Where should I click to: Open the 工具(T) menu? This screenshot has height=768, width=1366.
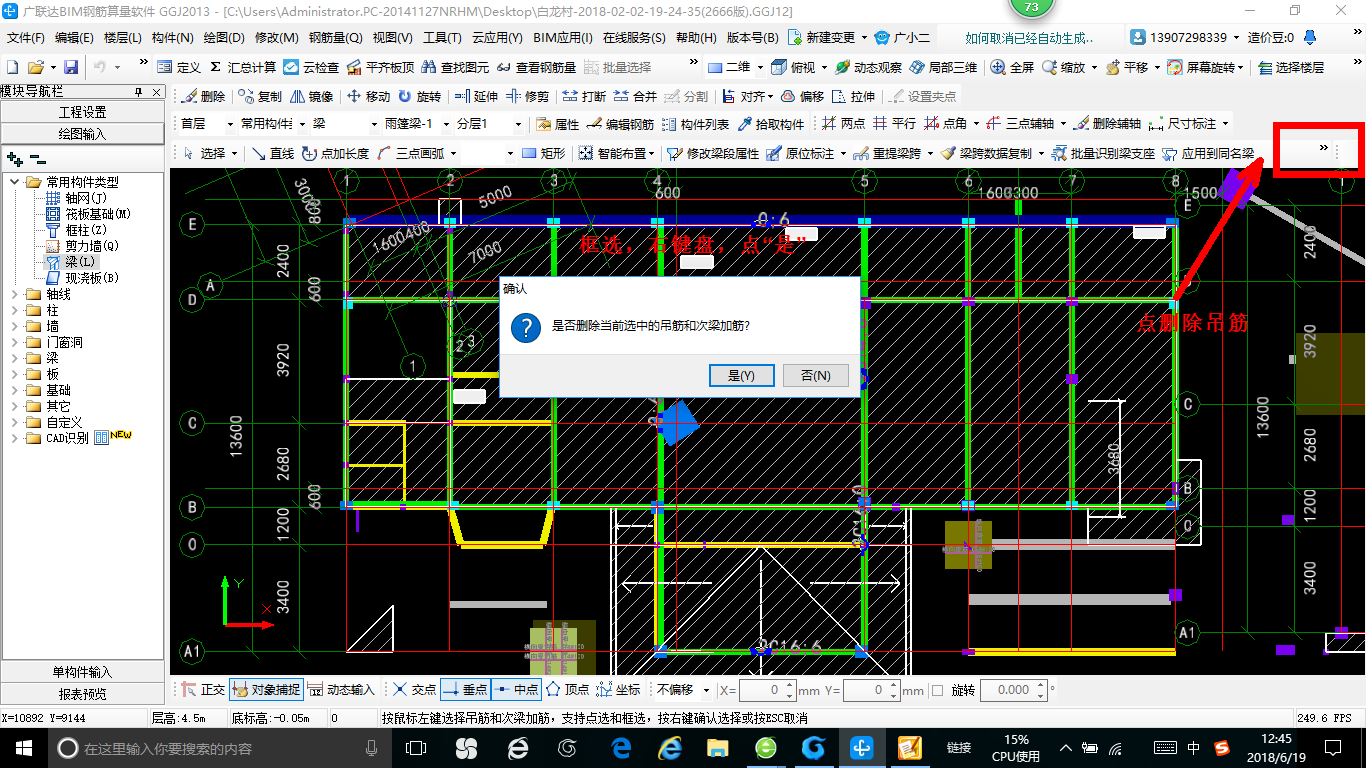click(x=442, y=38)
